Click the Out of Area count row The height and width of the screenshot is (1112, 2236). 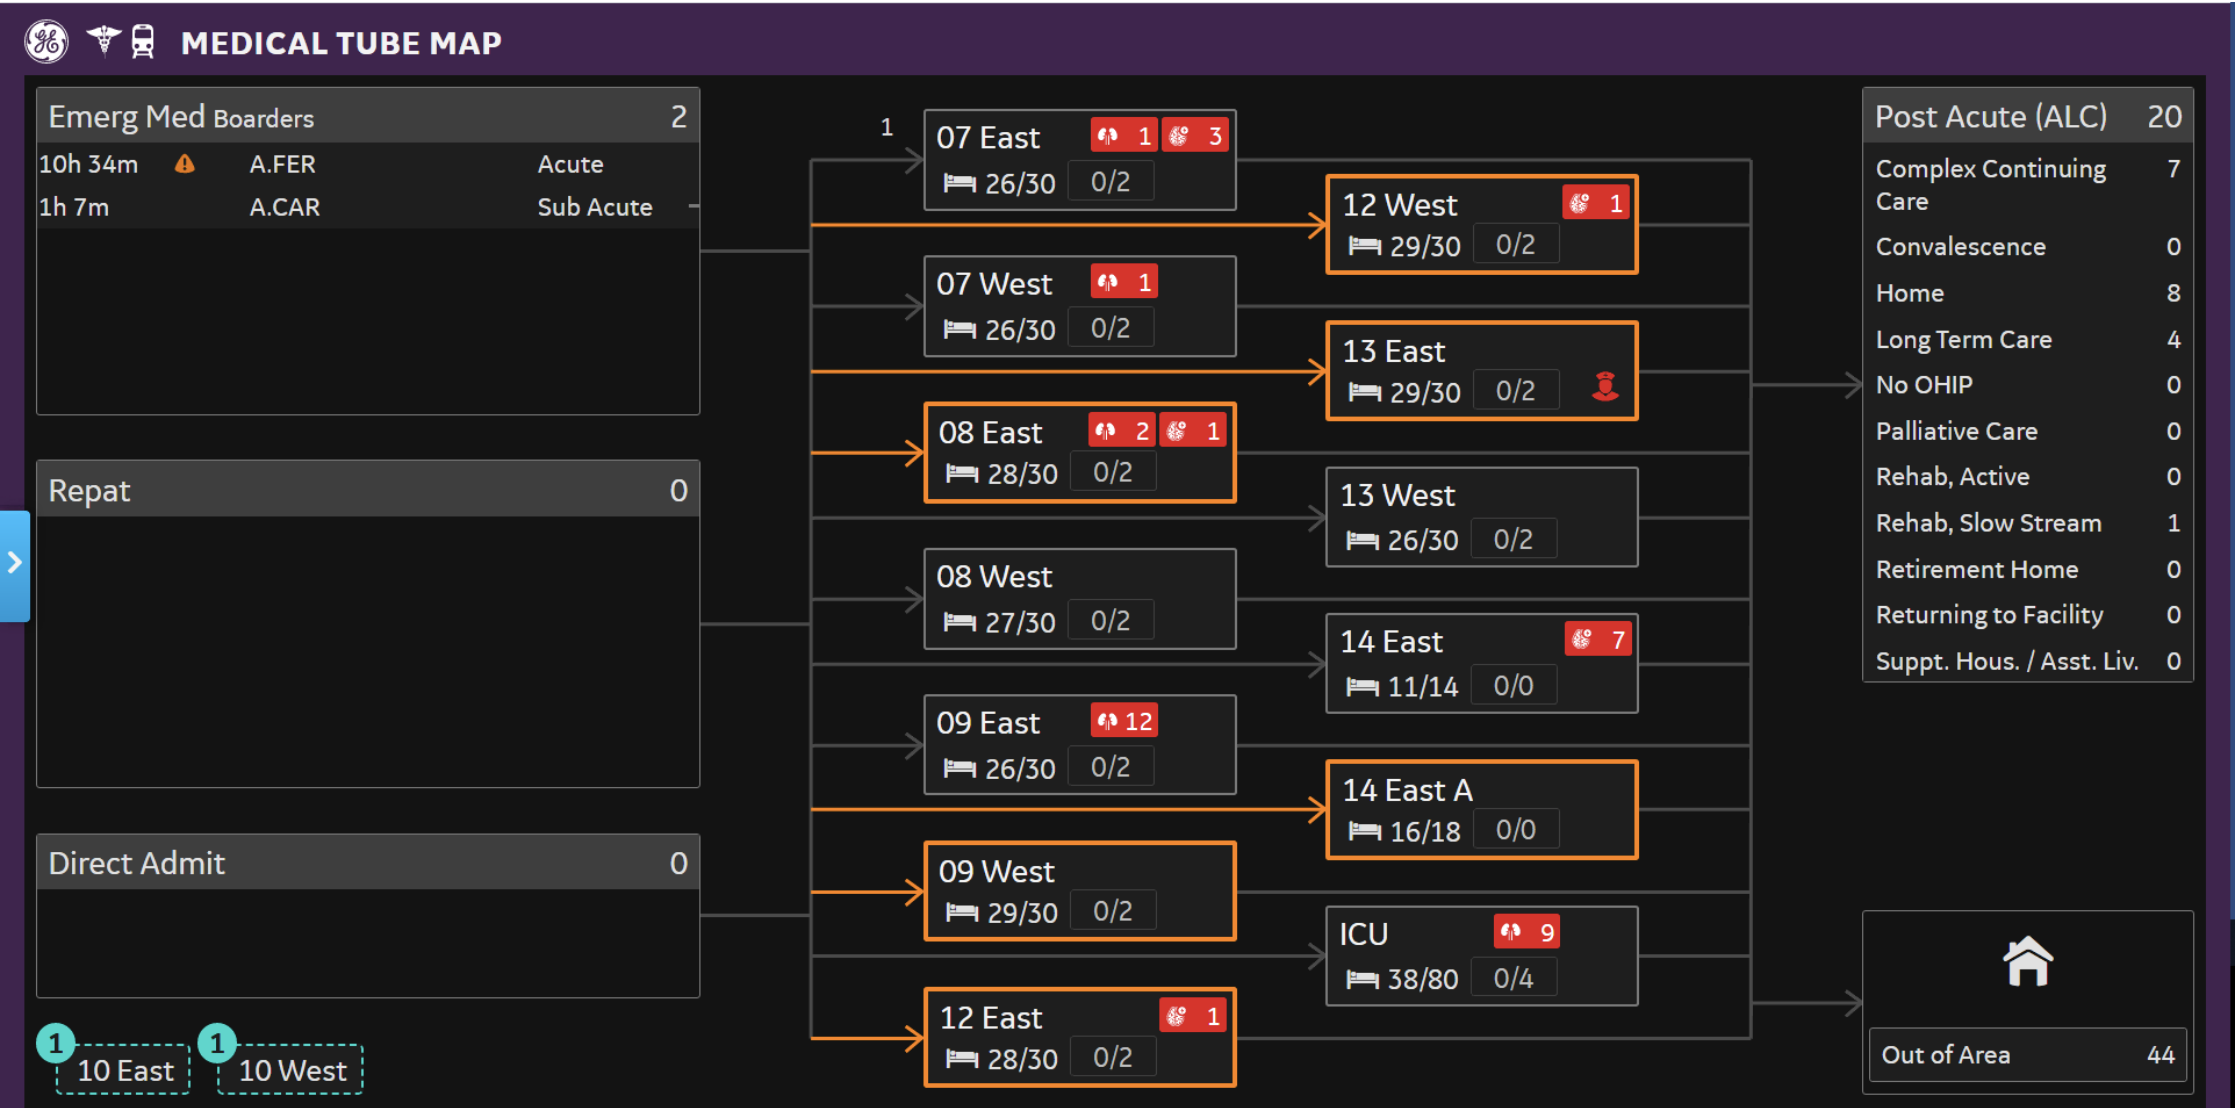click(2027, 1055)
